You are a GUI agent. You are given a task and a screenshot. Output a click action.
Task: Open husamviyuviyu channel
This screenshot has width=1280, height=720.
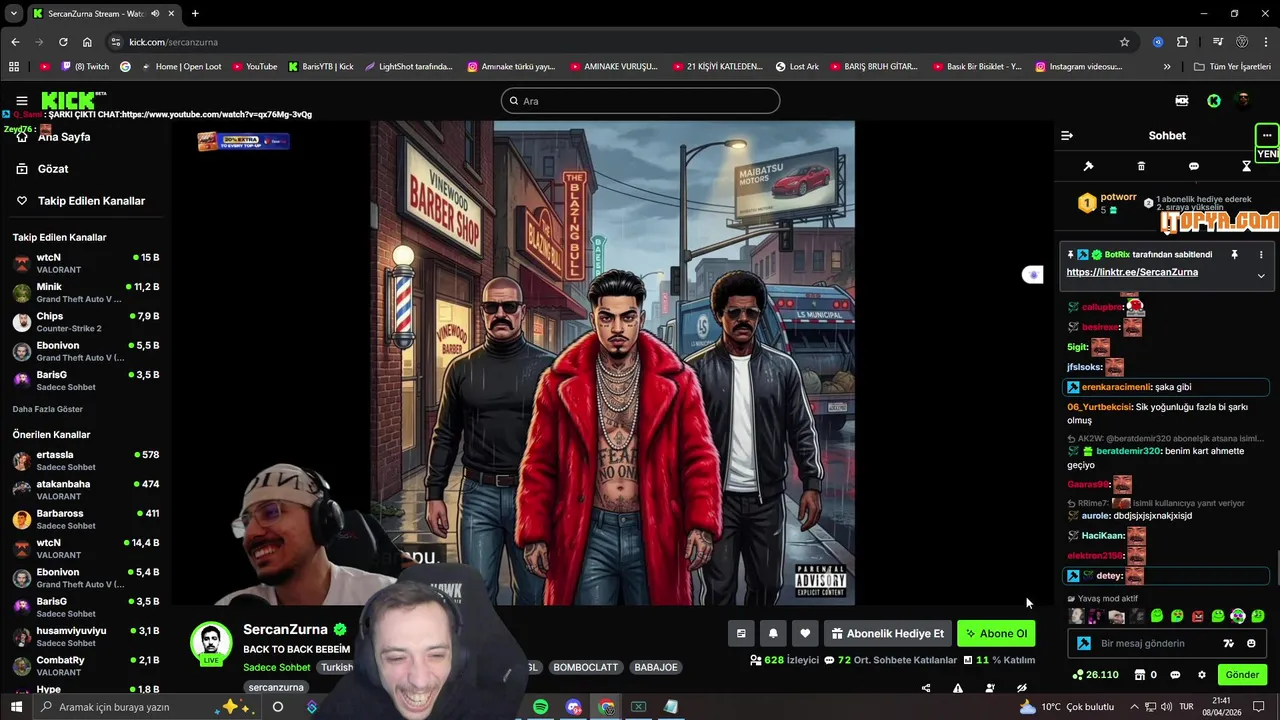click(x=86, y=637)
